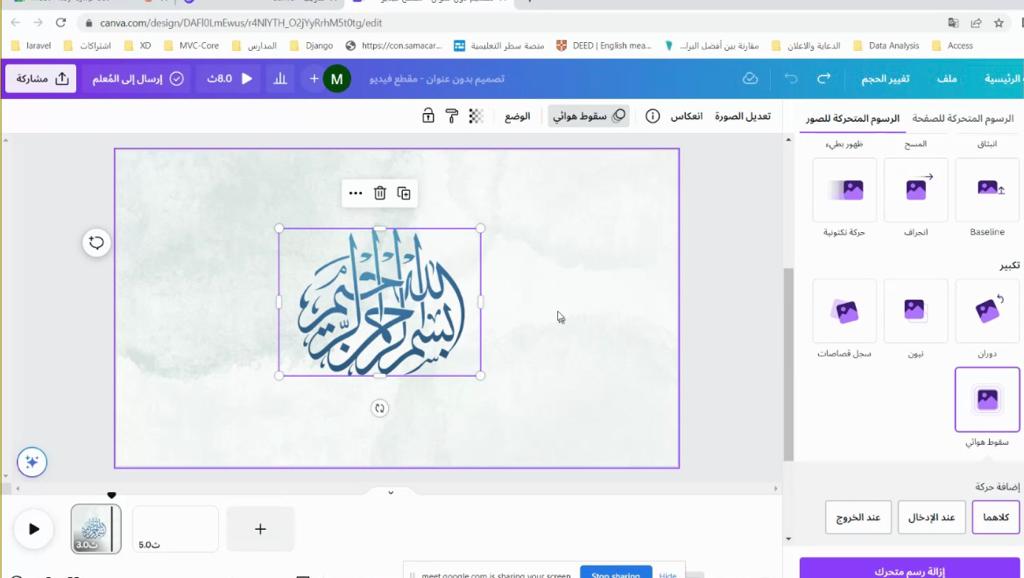Screen dimensions: 1024x578
Task: Click the timeline playhead marker
Action: pos(112,496)
